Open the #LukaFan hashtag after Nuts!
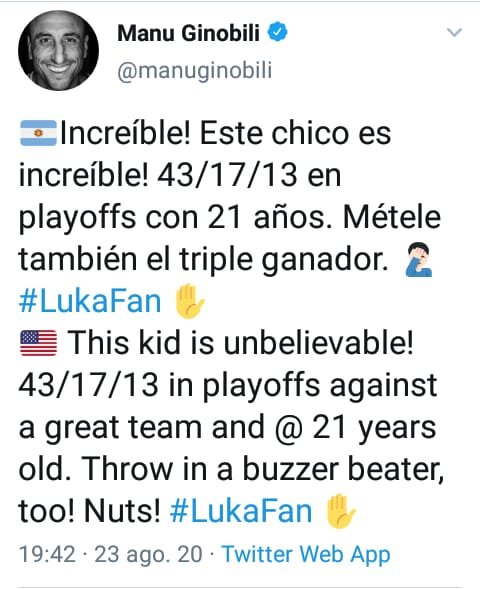 click(241, 511)
